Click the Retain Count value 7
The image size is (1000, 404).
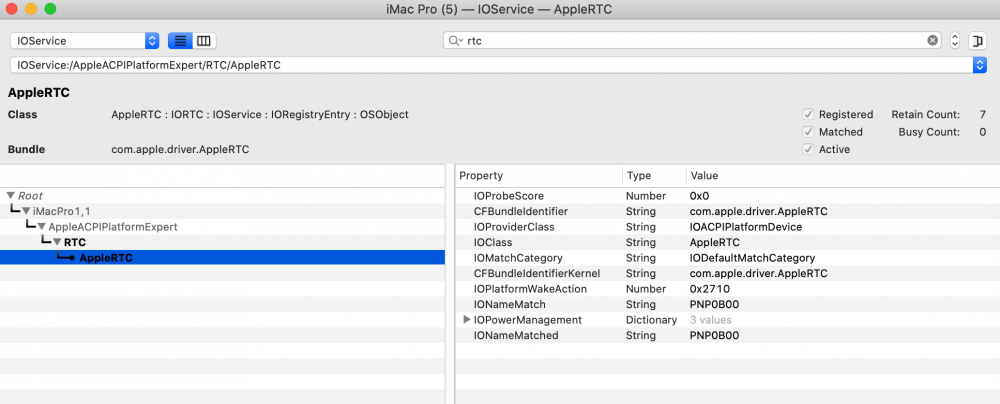point(983,115)
